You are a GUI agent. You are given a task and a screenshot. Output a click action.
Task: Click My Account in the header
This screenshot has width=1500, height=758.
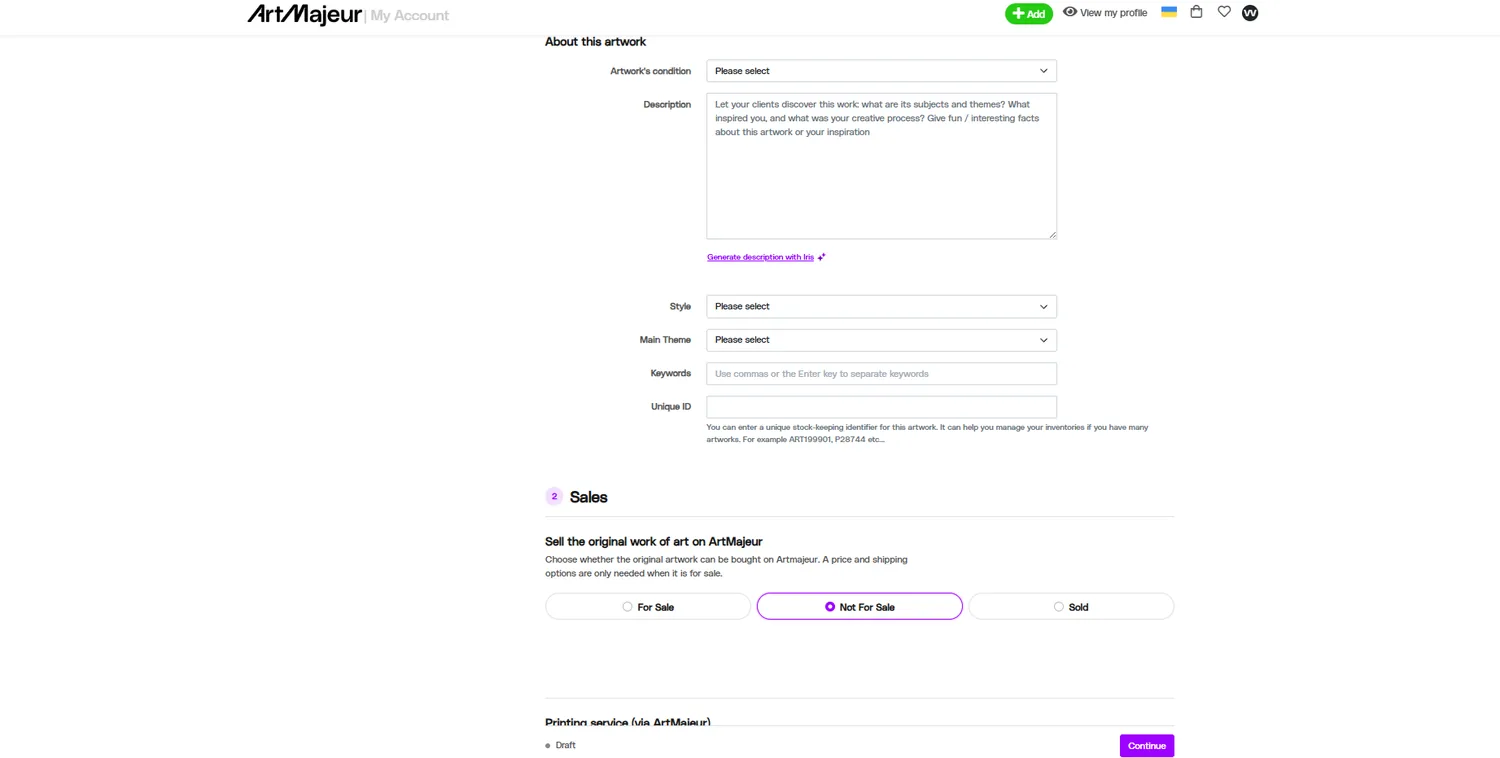[410, 15]
